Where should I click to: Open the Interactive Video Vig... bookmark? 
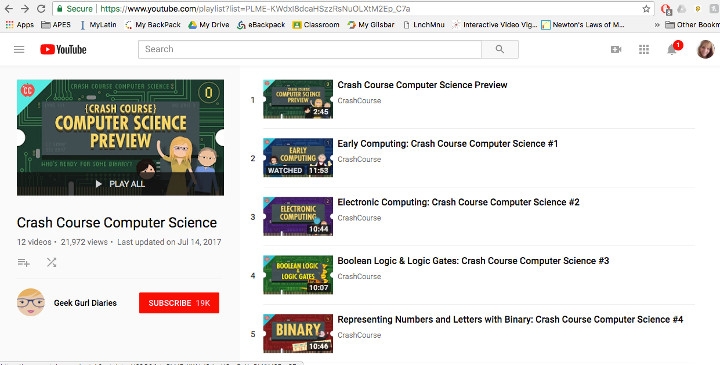[x=494, y=25]
